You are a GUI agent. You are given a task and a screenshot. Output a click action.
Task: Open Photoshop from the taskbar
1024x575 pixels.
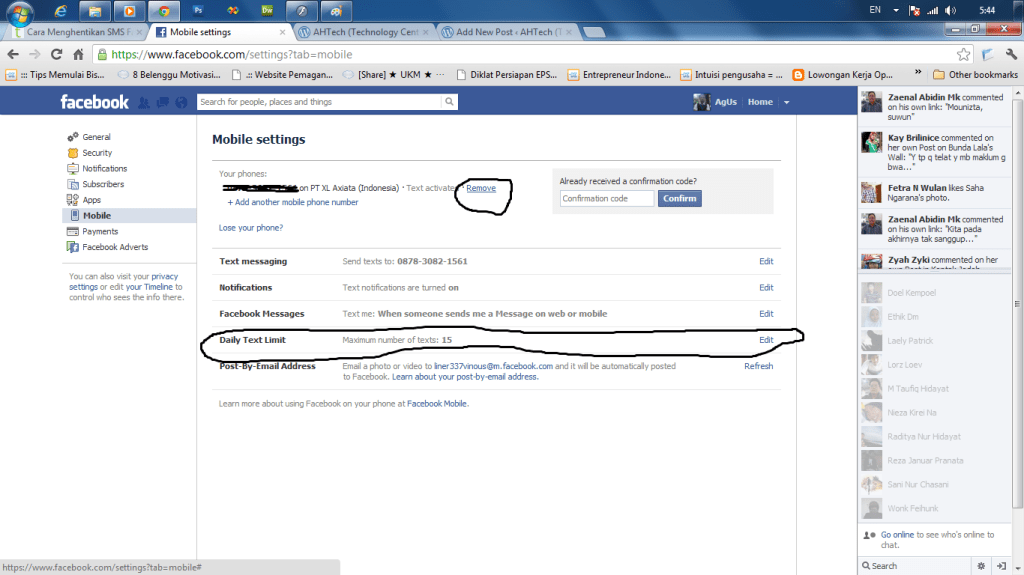tap(199, 11)
